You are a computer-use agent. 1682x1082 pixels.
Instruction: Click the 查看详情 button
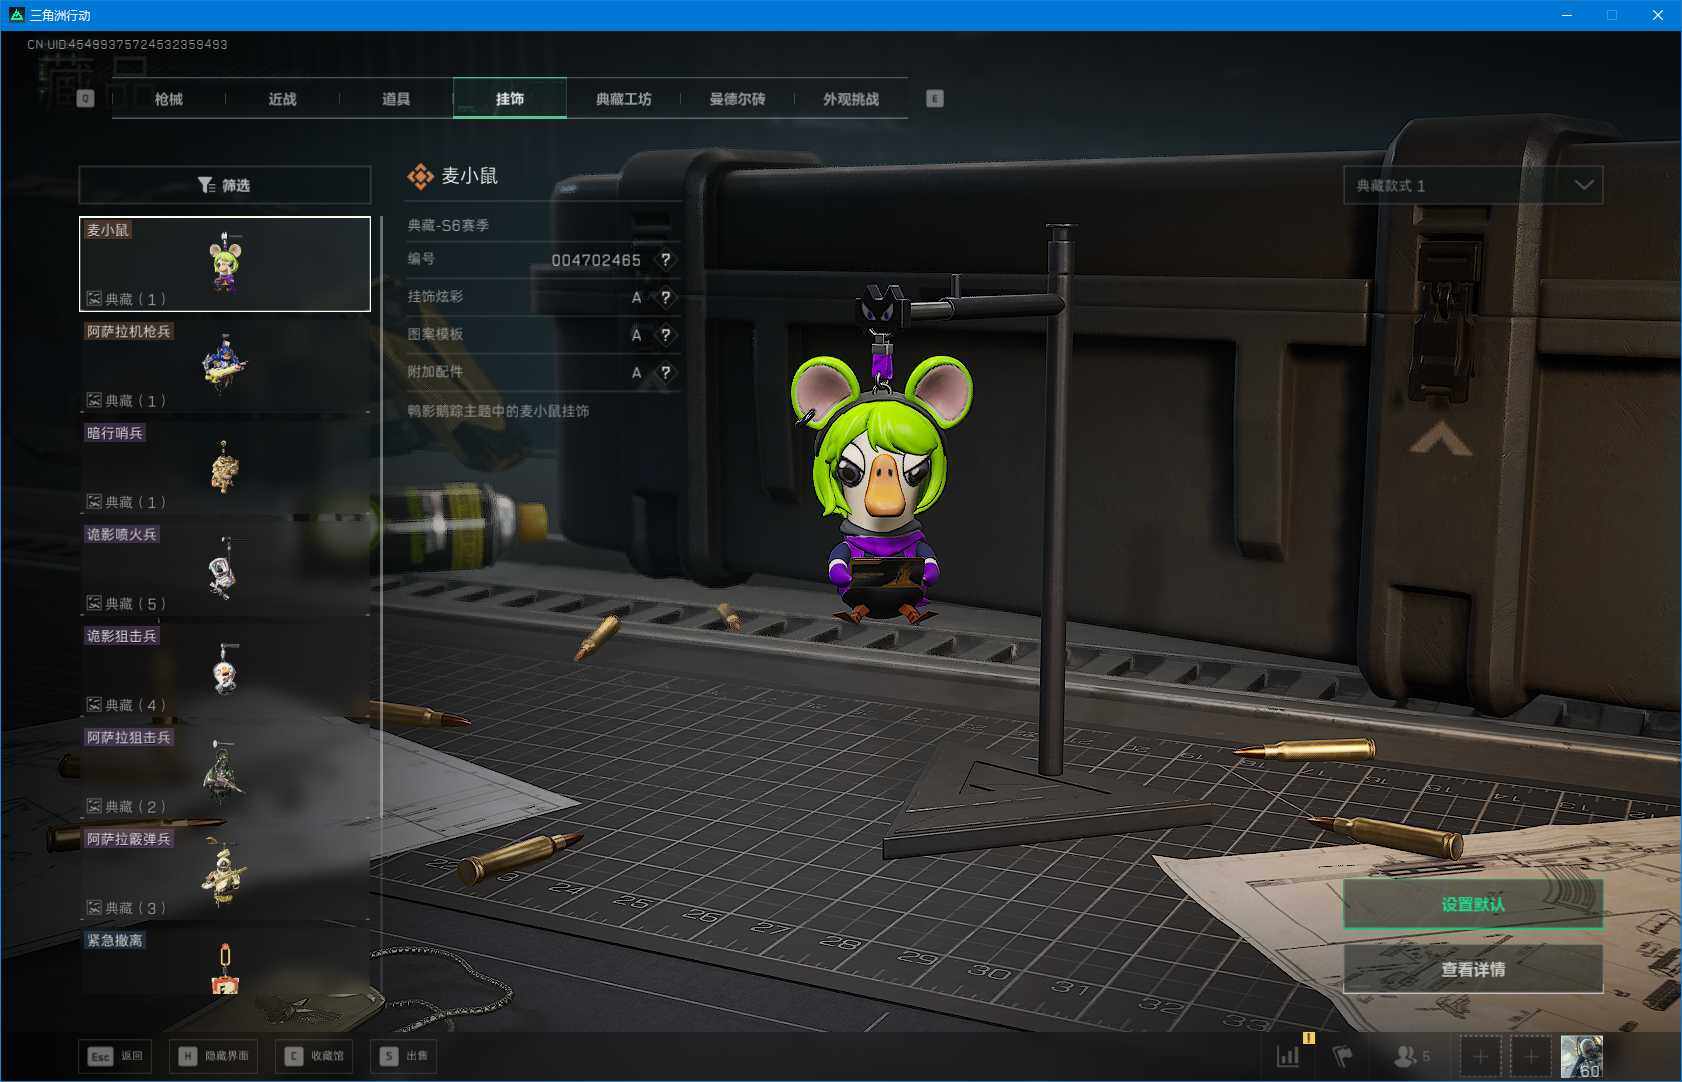pyautogui.click(x=1472, y=969)
